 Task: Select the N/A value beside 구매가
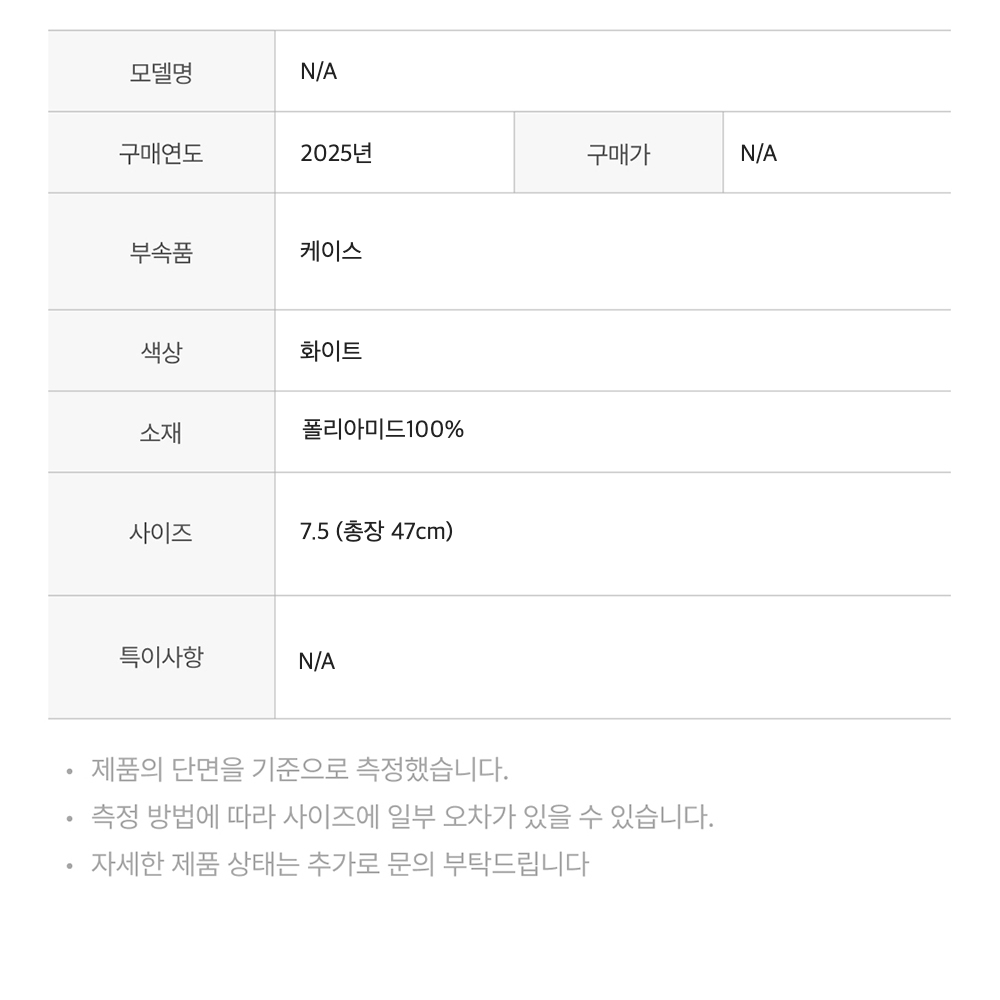pos(758,153)
